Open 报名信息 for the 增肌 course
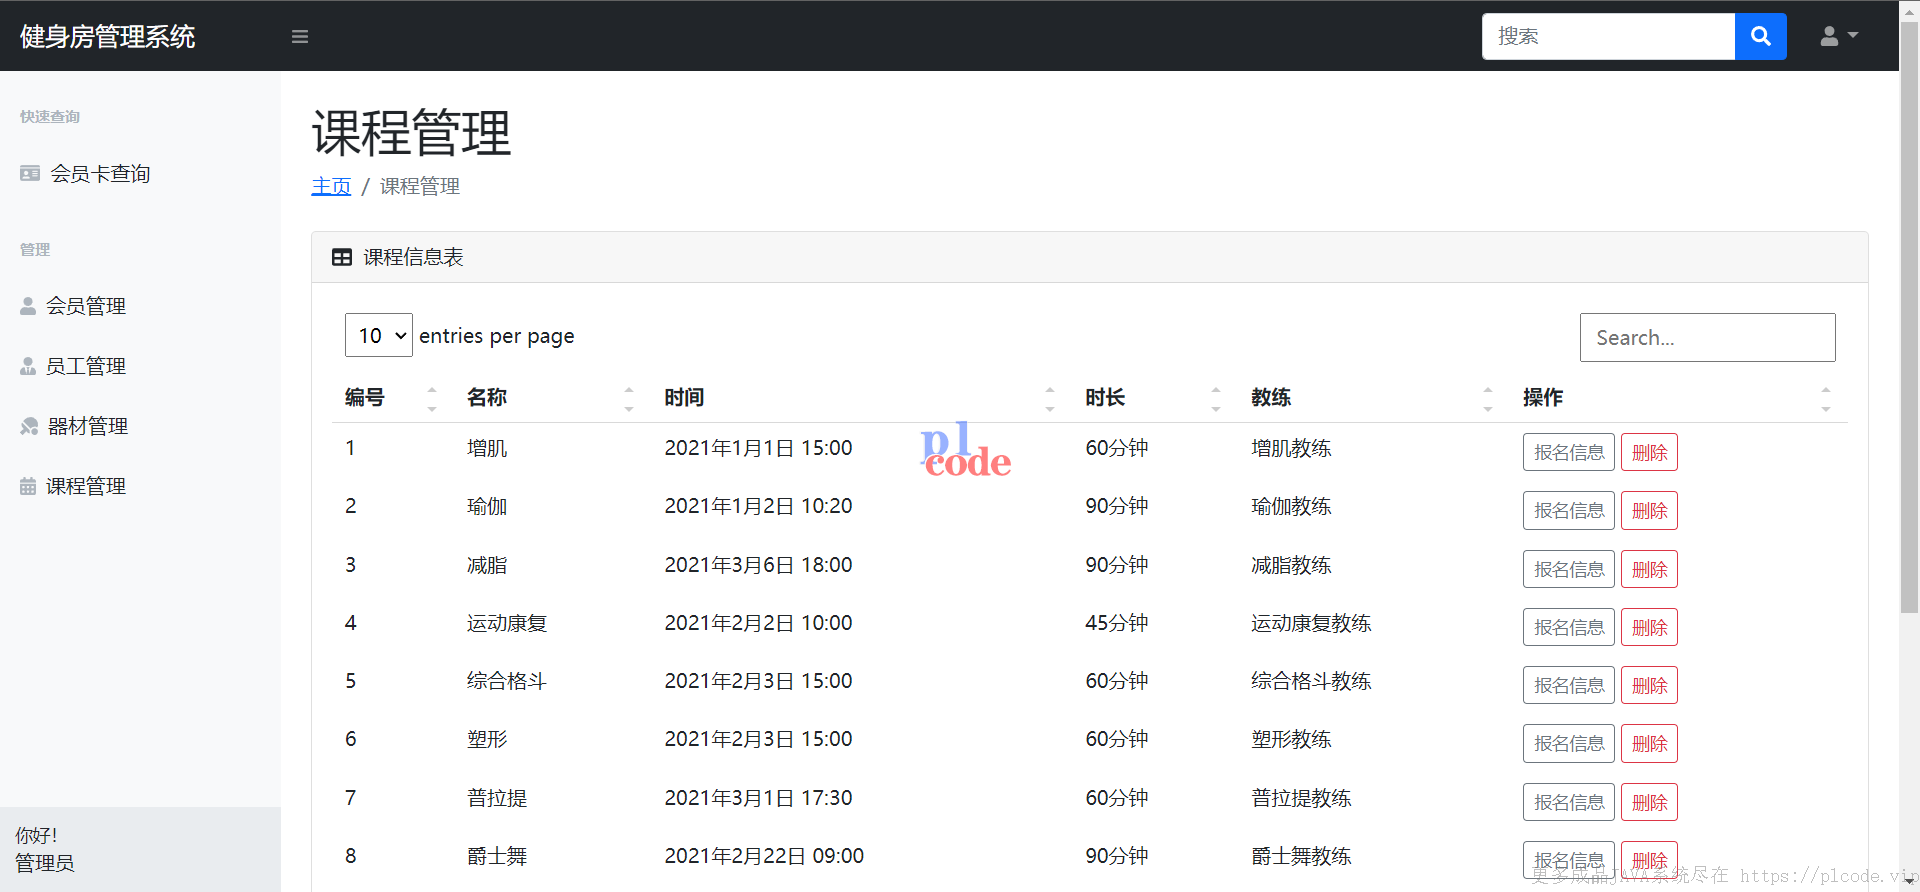Image resolution: width=1920 pixels, height=892 pixels. [x=1568, y=452]
